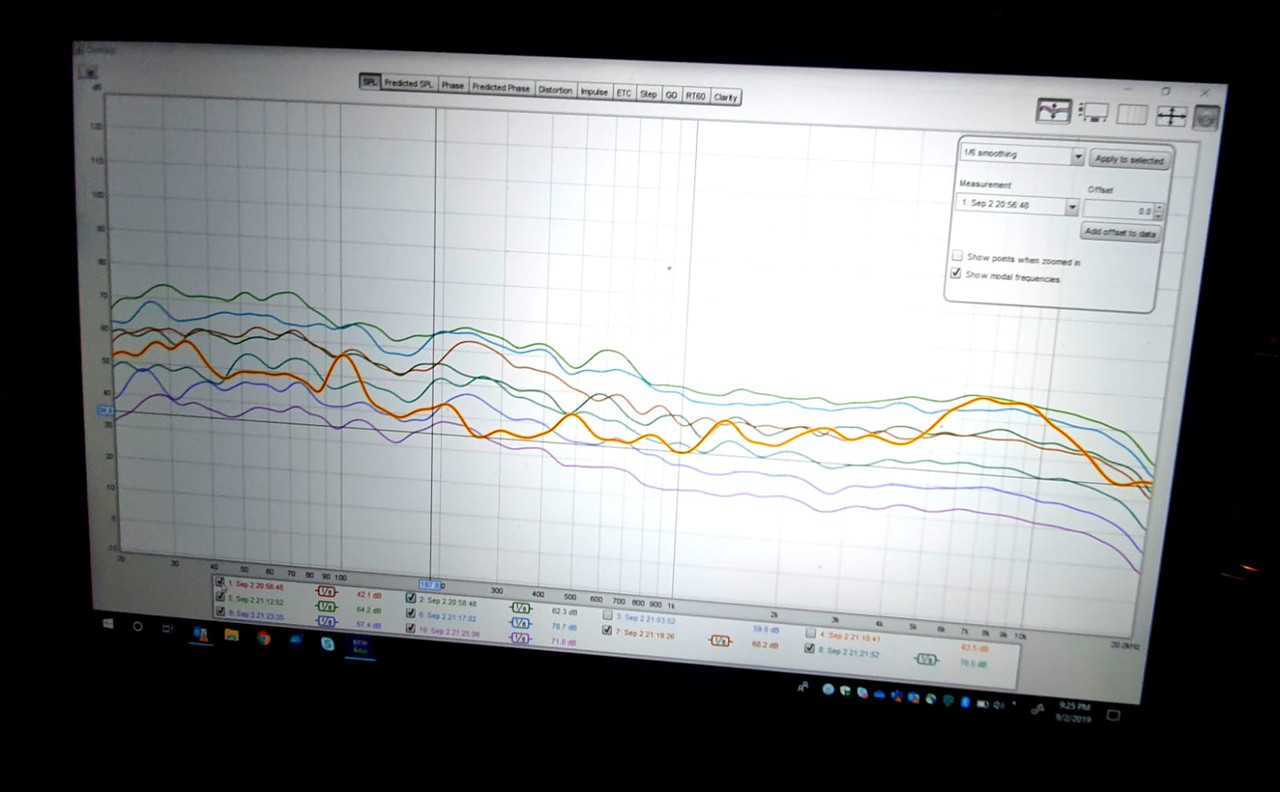Open the RT60 tab
Viewport: 1280px width, 792px height.
tap(696, 96)
